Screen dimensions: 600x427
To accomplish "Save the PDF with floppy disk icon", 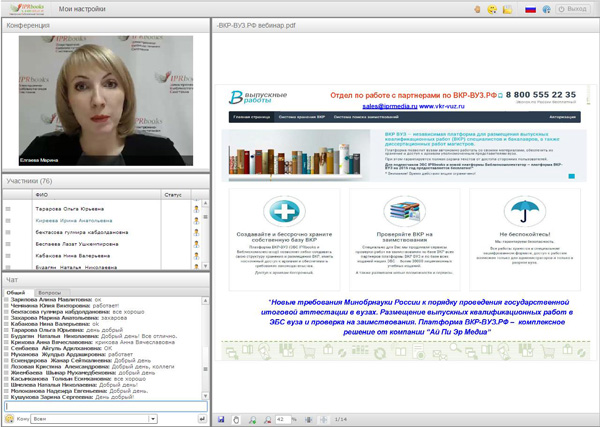I will 221,419.
